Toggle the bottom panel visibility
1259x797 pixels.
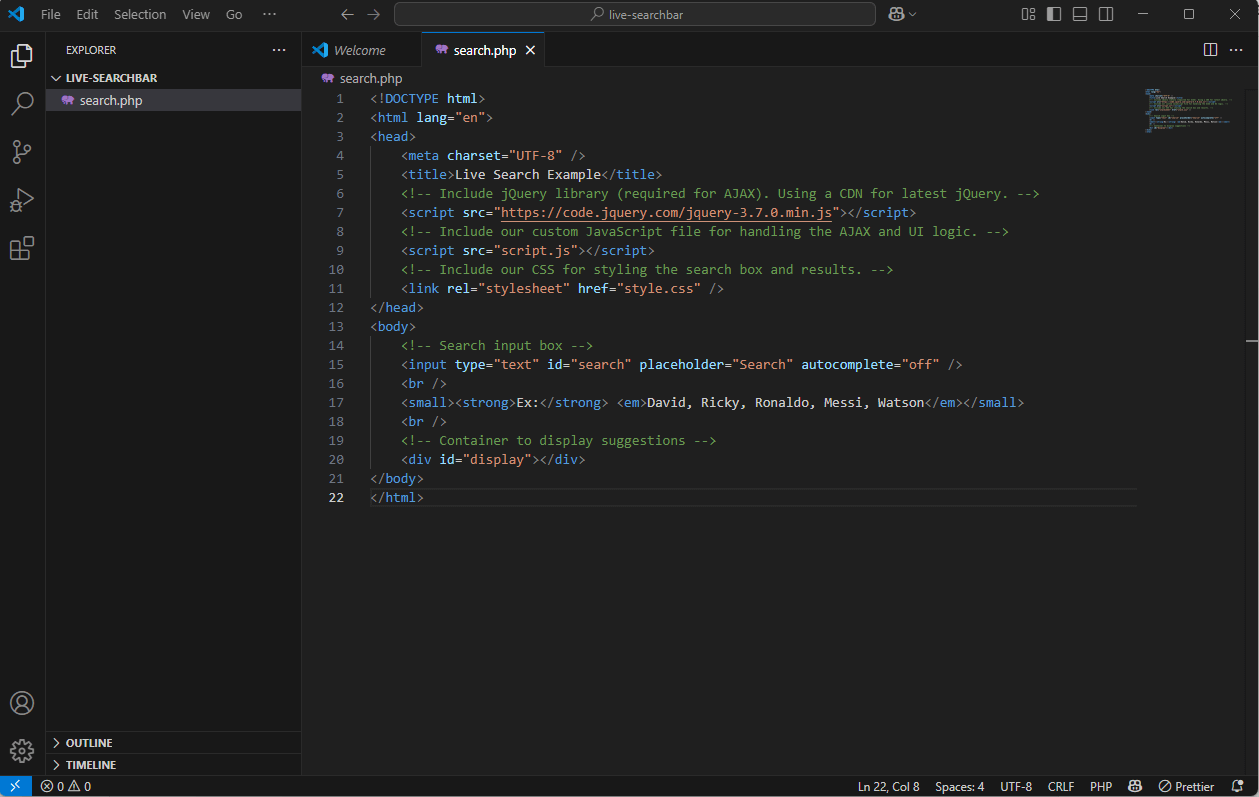click(x=1081, y=14)
